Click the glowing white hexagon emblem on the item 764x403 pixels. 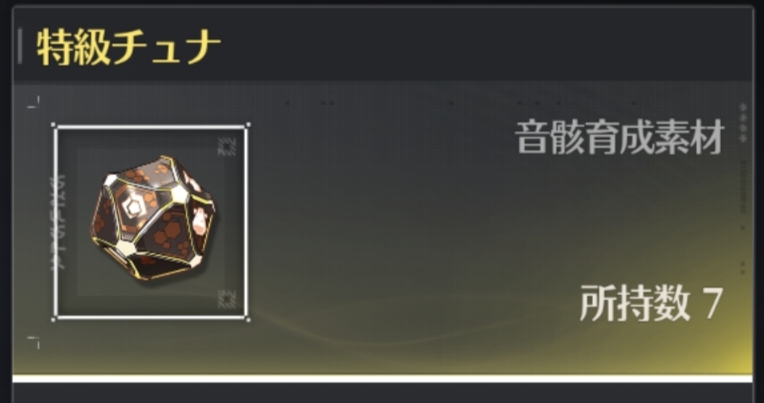click(x=133, y=207)
